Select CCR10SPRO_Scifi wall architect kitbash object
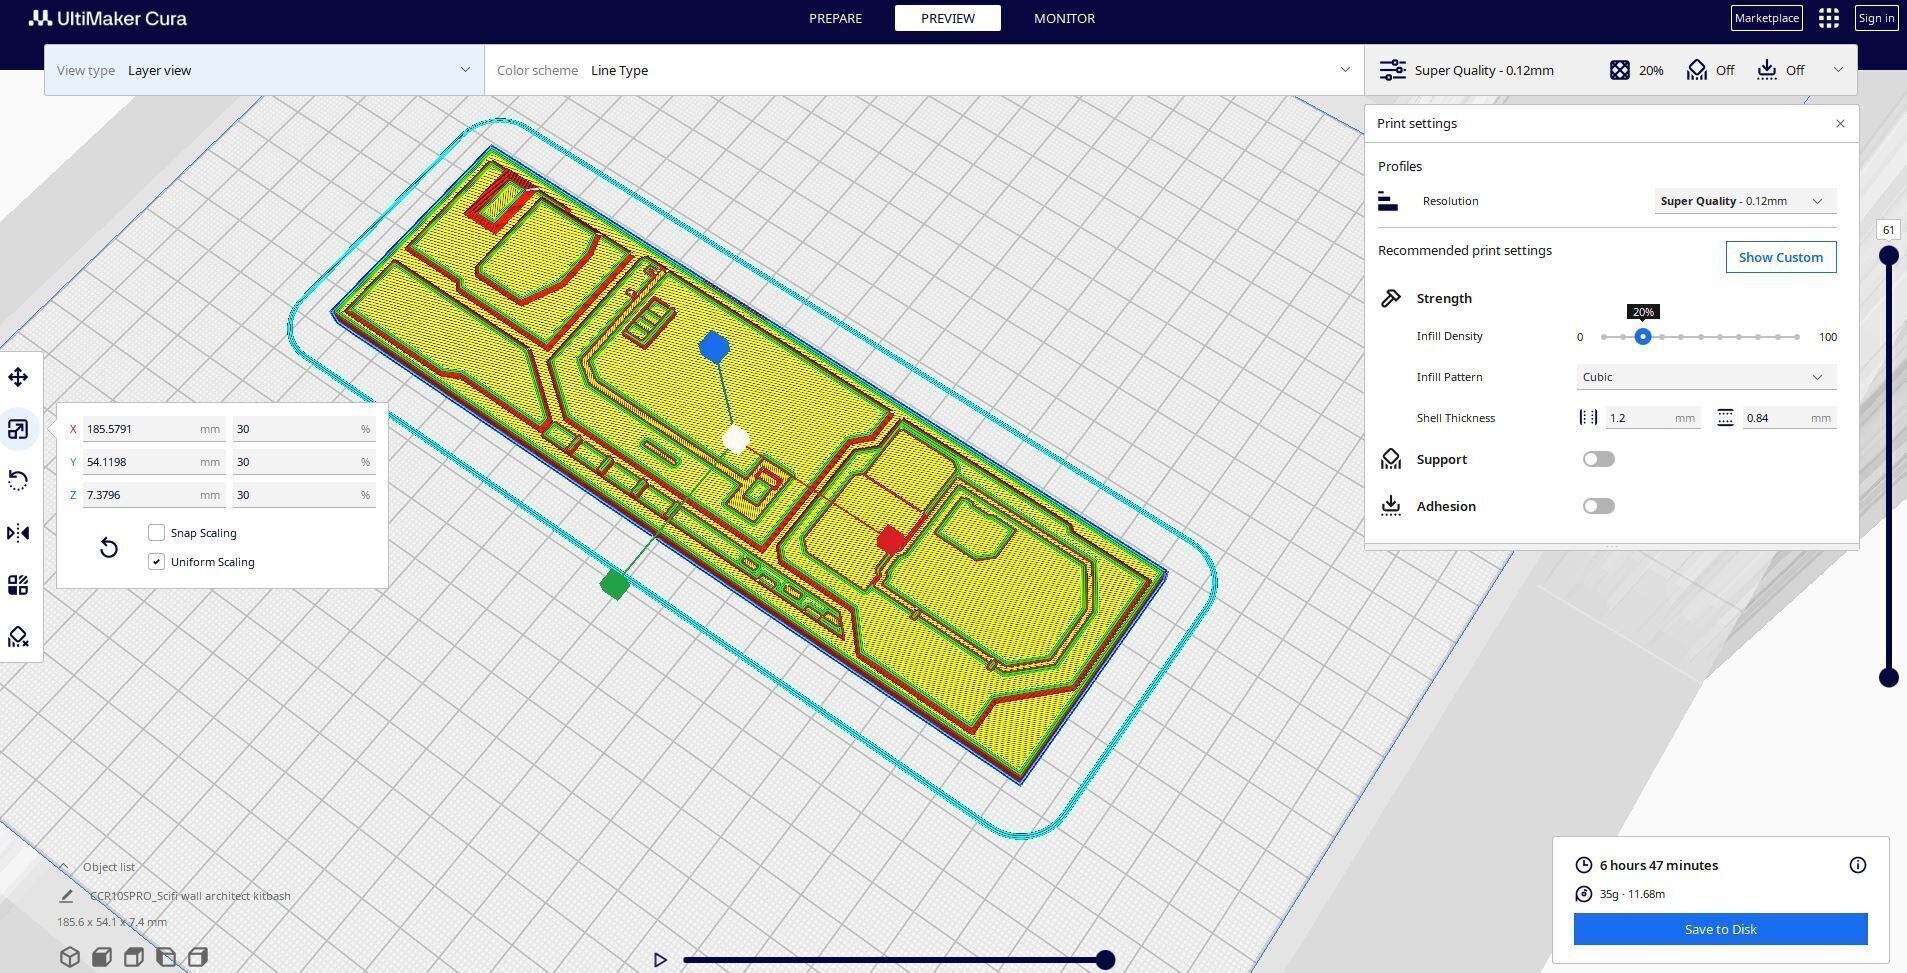Image resolution: width=1907 pixels, height=973 pixels. 190,896
